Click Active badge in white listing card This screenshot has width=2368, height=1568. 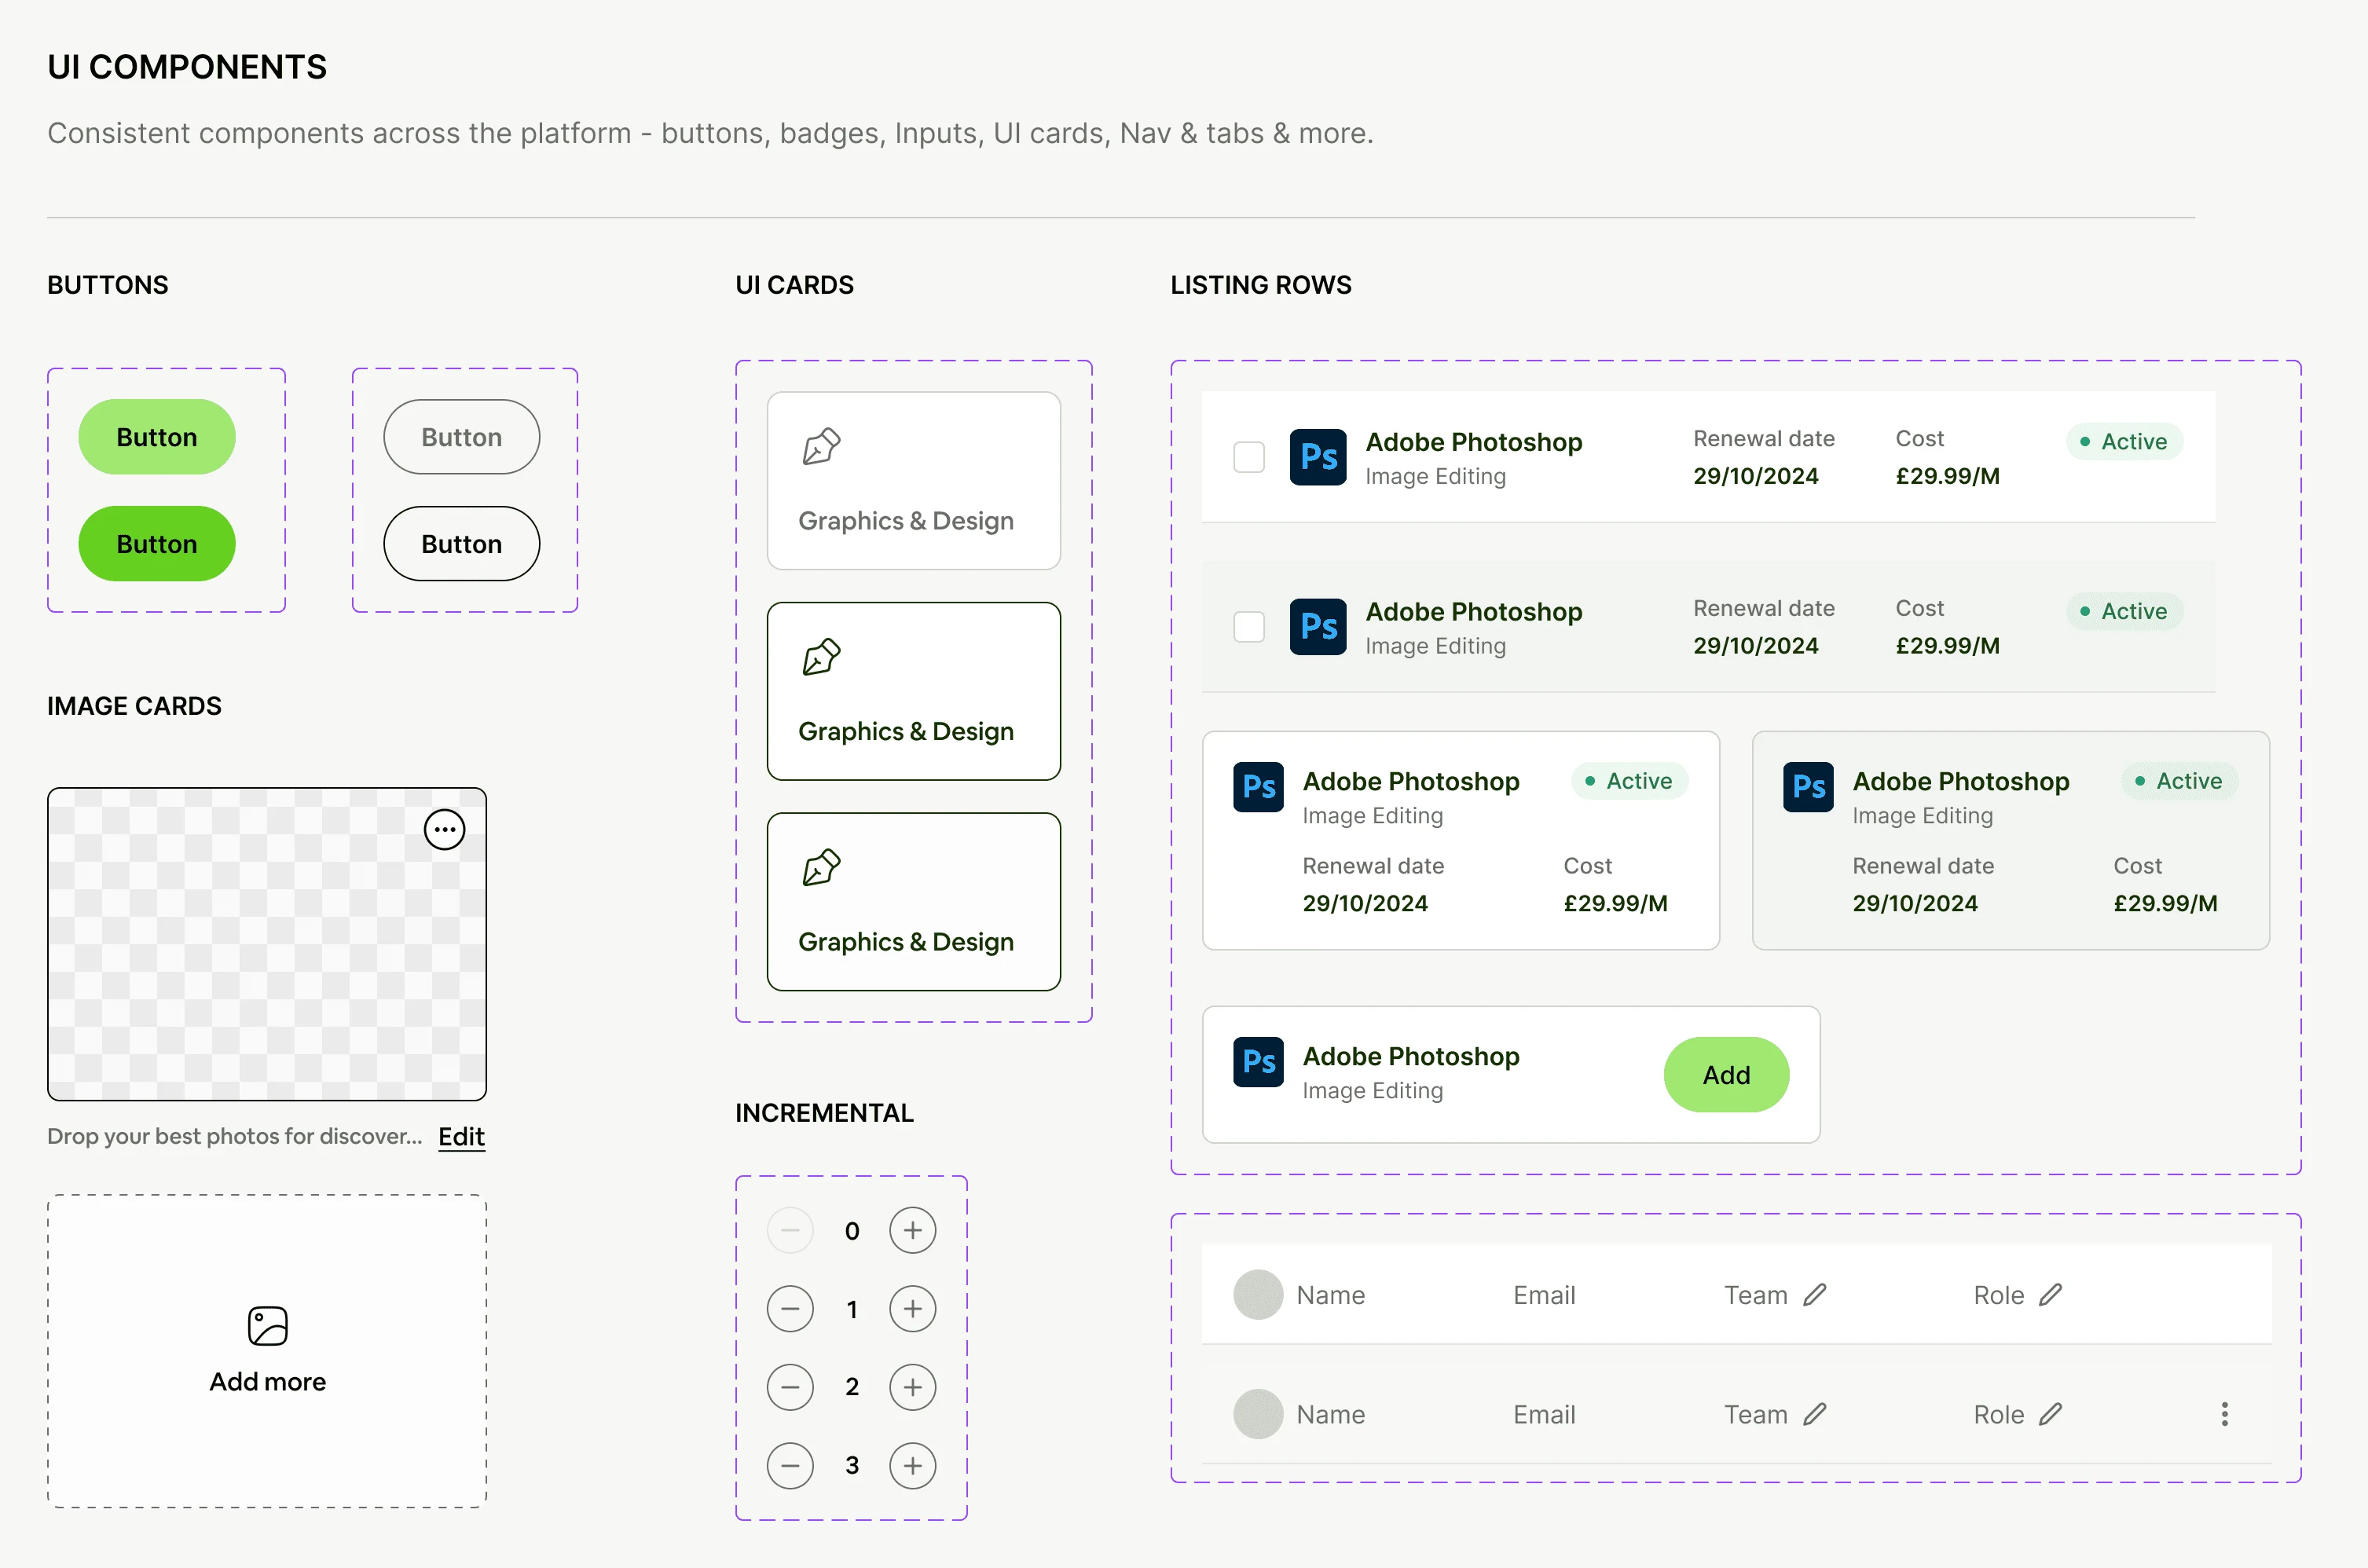(1630, 781)
